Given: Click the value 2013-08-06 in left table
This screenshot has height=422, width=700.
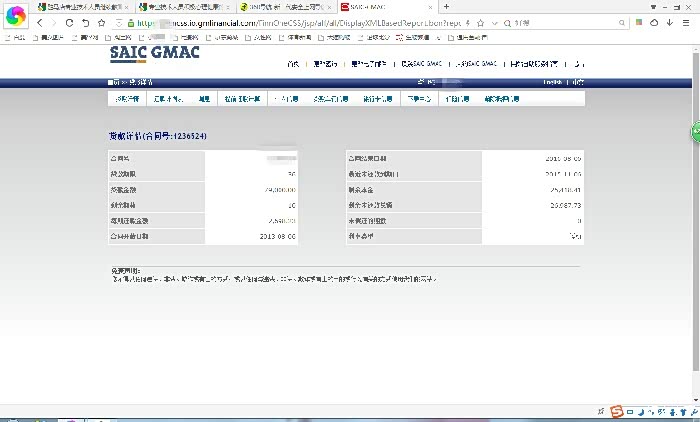Looking at the screenshot, I should pos(277,236).
